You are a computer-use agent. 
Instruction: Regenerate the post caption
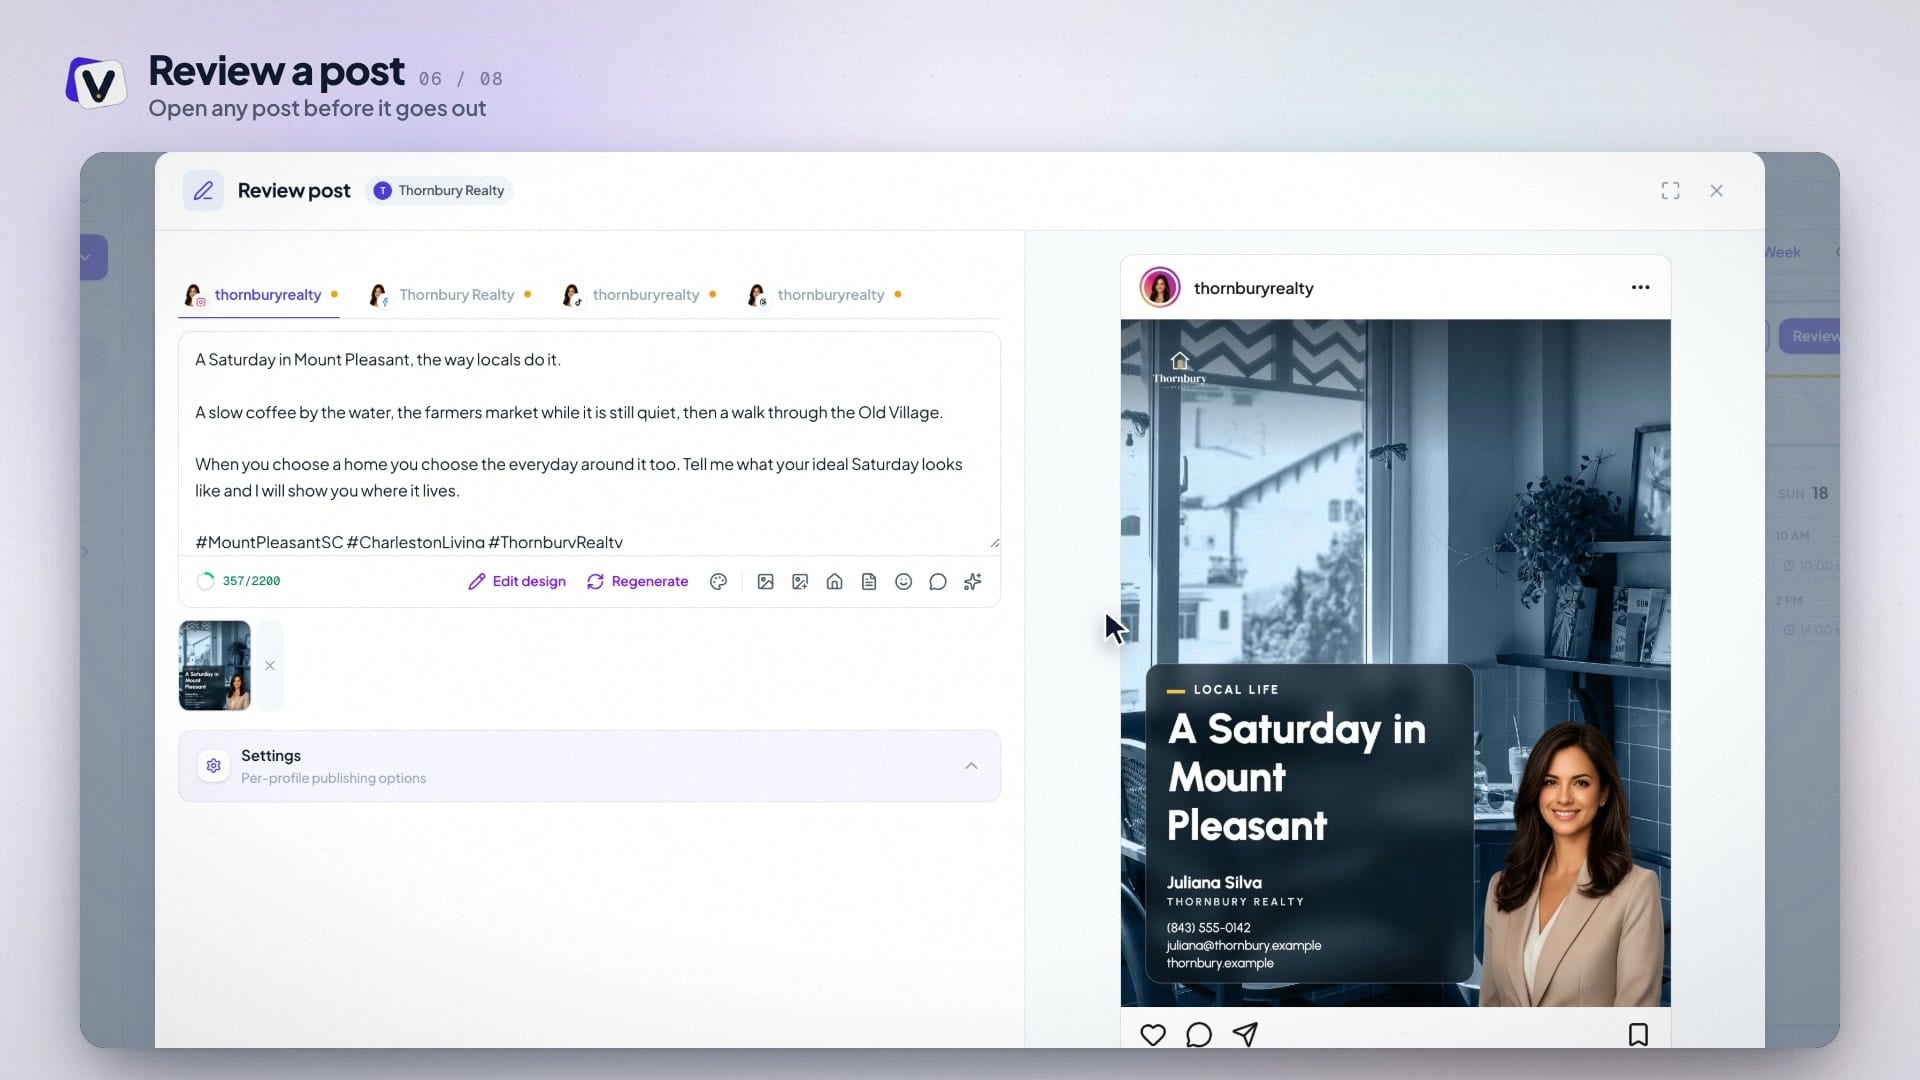point(637,582)
